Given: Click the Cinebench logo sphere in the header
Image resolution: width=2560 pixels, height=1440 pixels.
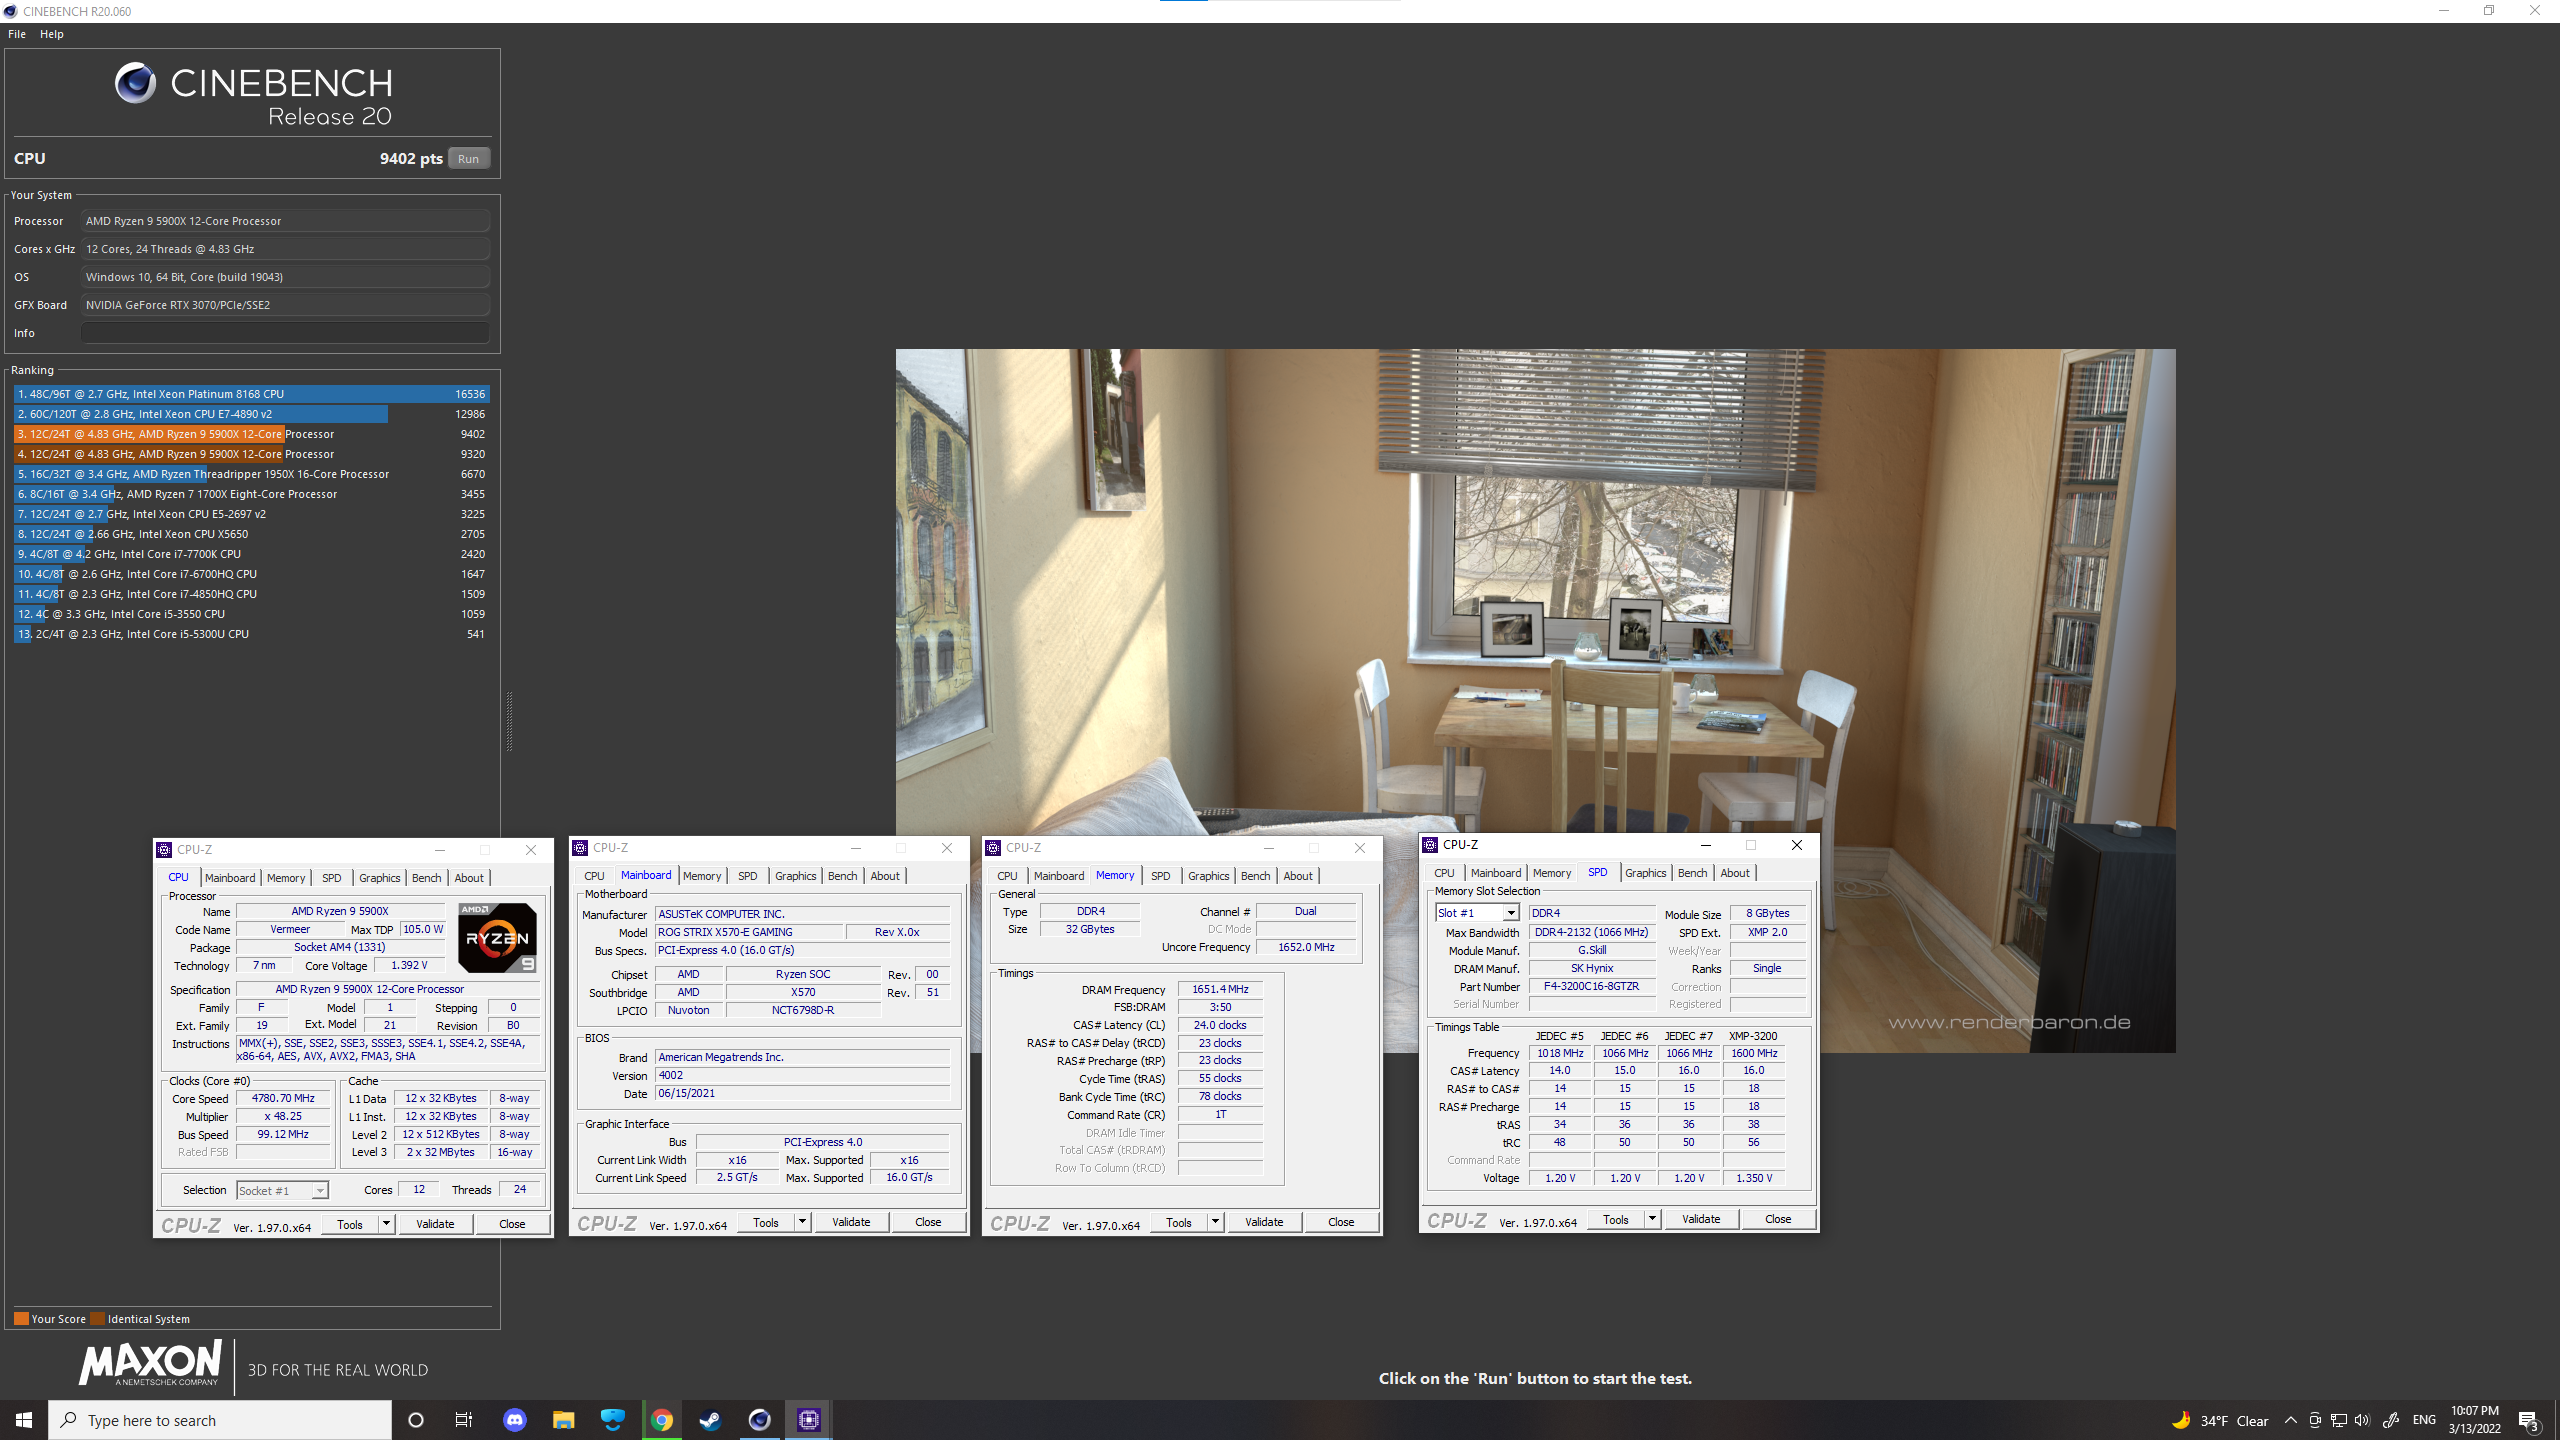Looking at the screenshot, I should pyautogui.click(x=135, y=83).
